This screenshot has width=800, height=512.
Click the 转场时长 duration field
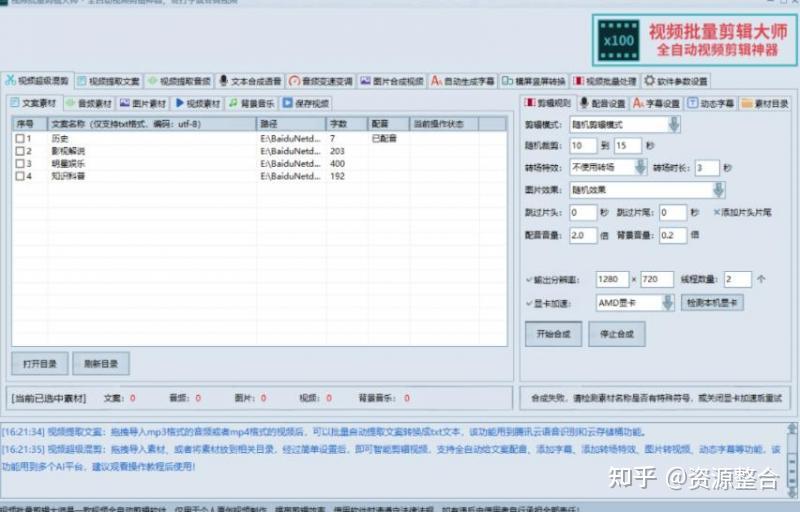pyautogui.click(x=707, y=167)
